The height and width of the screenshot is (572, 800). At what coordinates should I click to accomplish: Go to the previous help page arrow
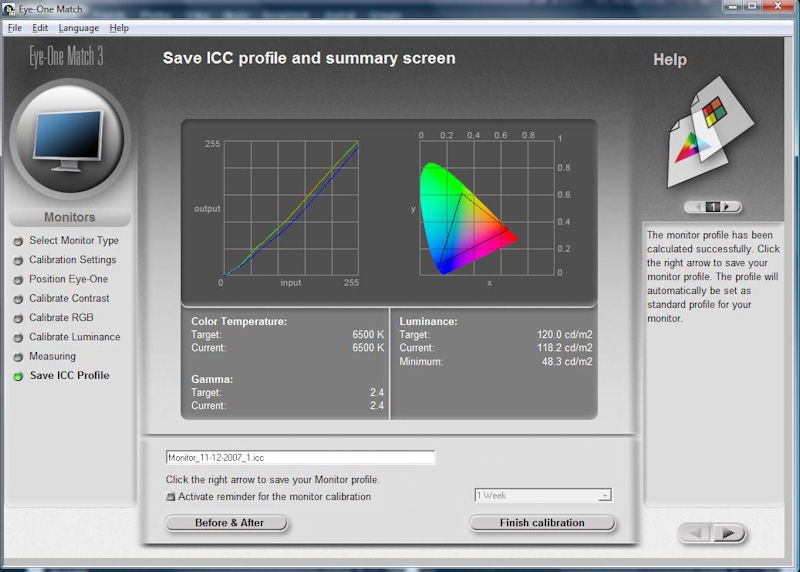point(697,207)
